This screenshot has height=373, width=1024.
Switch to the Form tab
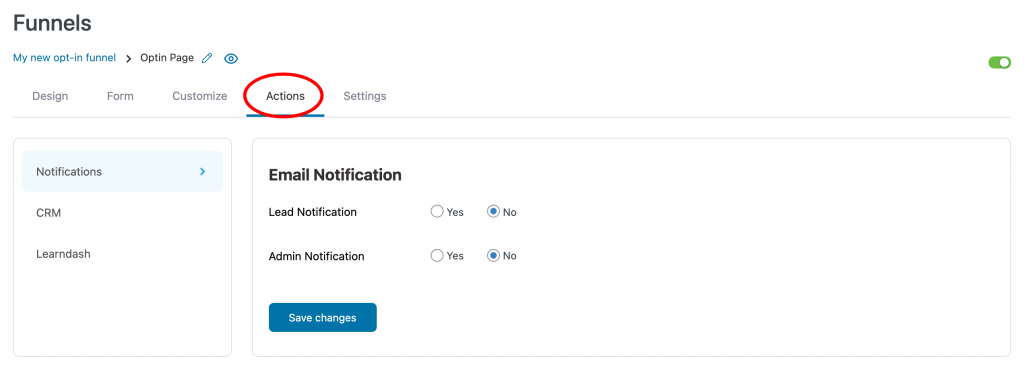click(120, 96)
